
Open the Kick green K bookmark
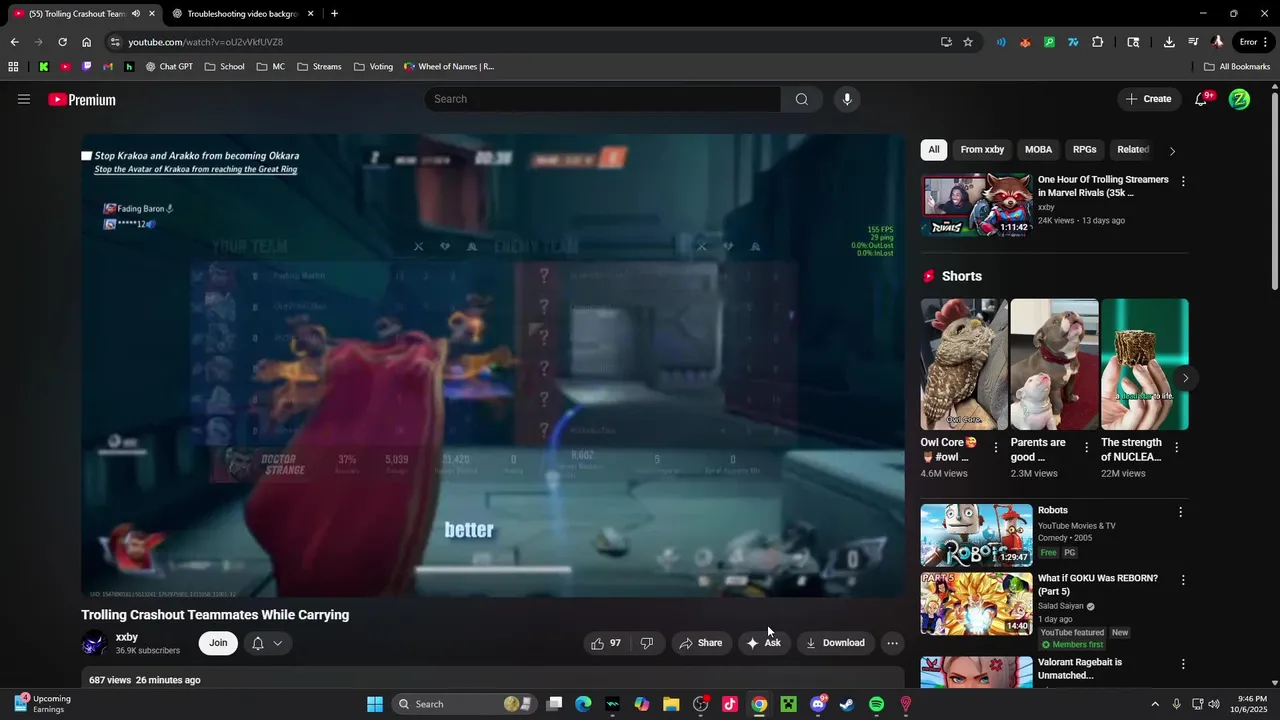pos(44,67)
